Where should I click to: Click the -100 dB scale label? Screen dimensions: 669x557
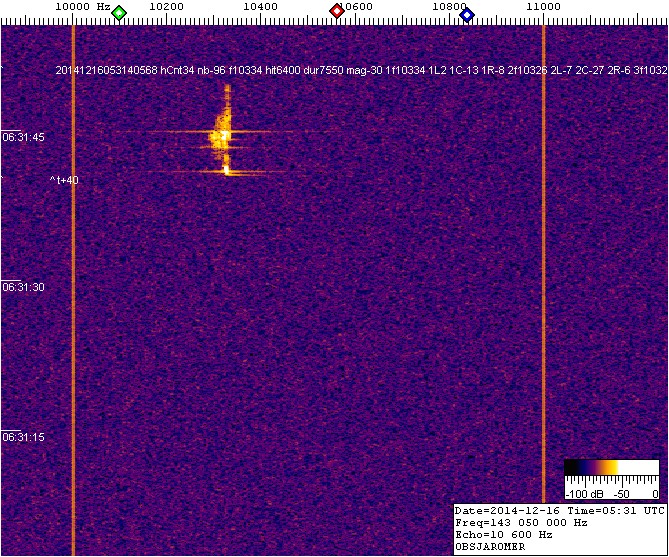tap(581, 494)
